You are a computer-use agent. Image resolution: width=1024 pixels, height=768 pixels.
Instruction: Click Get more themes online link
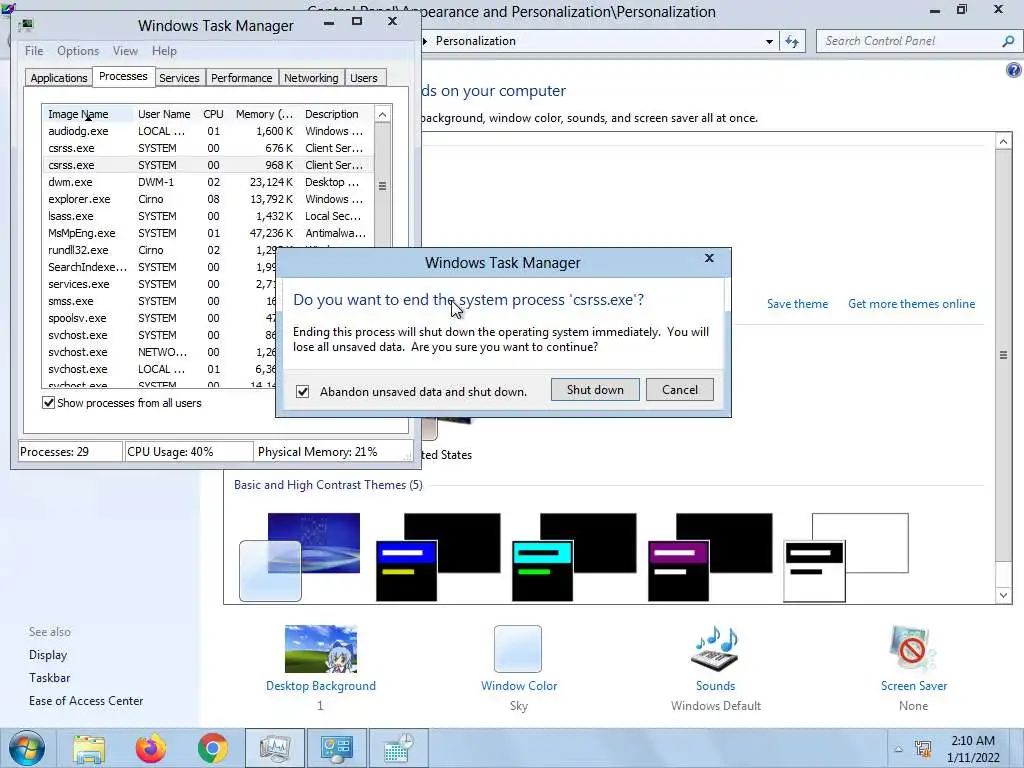912,304
